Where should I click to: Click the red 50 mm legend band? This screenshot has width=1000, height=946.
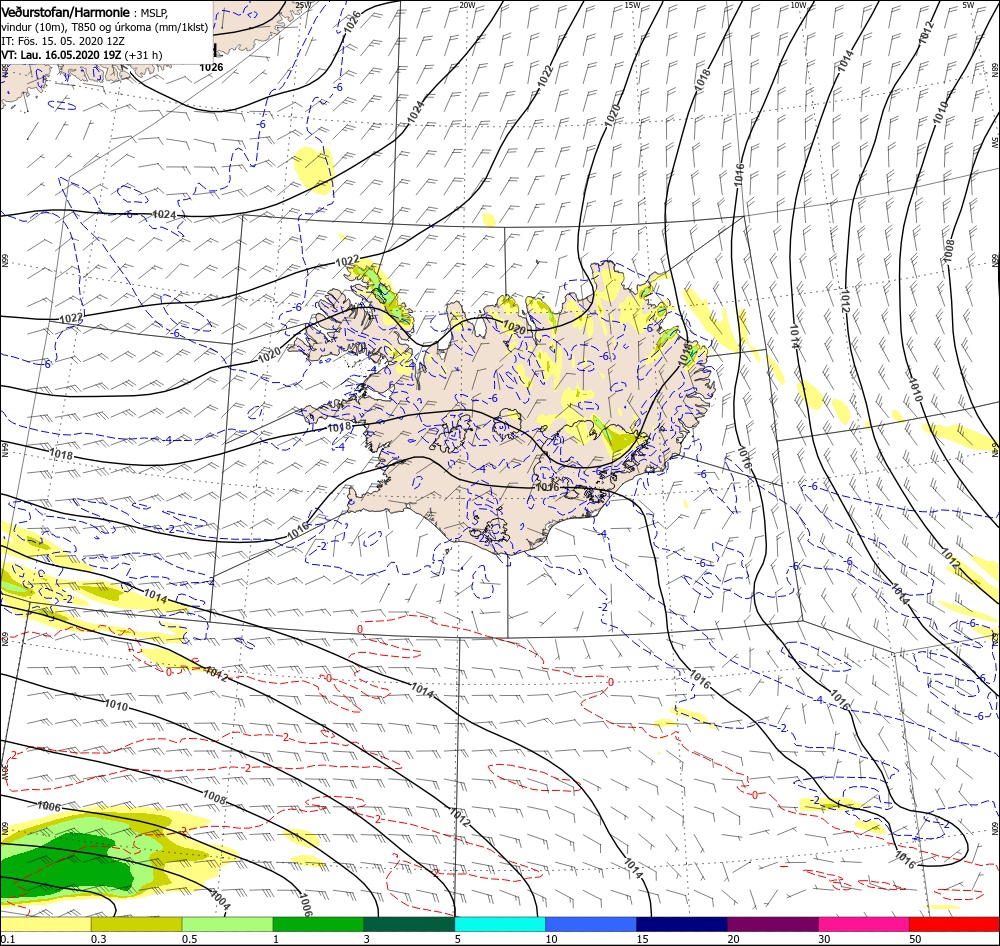(954, 924)
